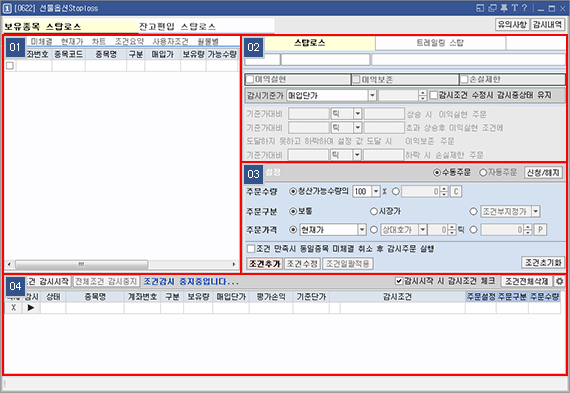Click the P button next to the order price field
This screenshot has height=393, width=570.
click(541, 230)
